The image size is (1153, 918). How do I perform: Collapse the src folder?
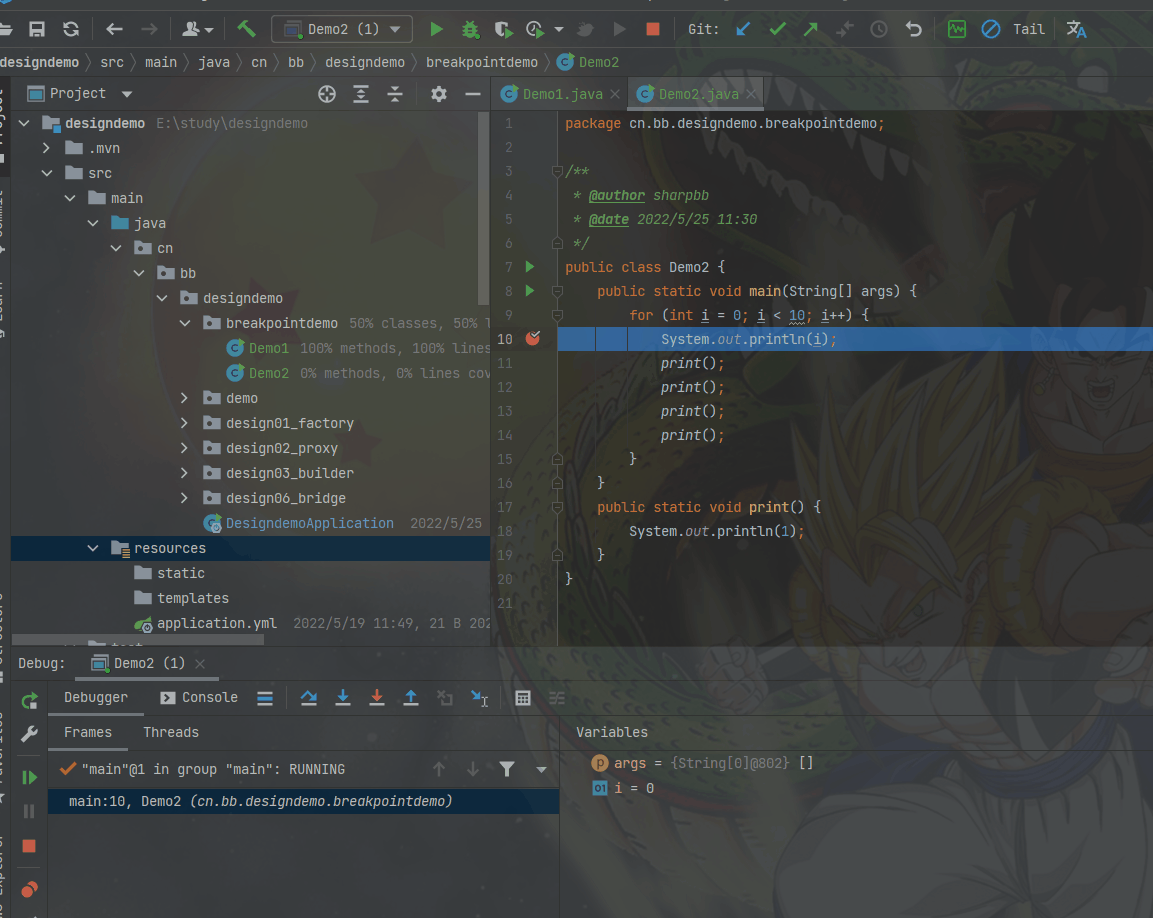[46, 174]
